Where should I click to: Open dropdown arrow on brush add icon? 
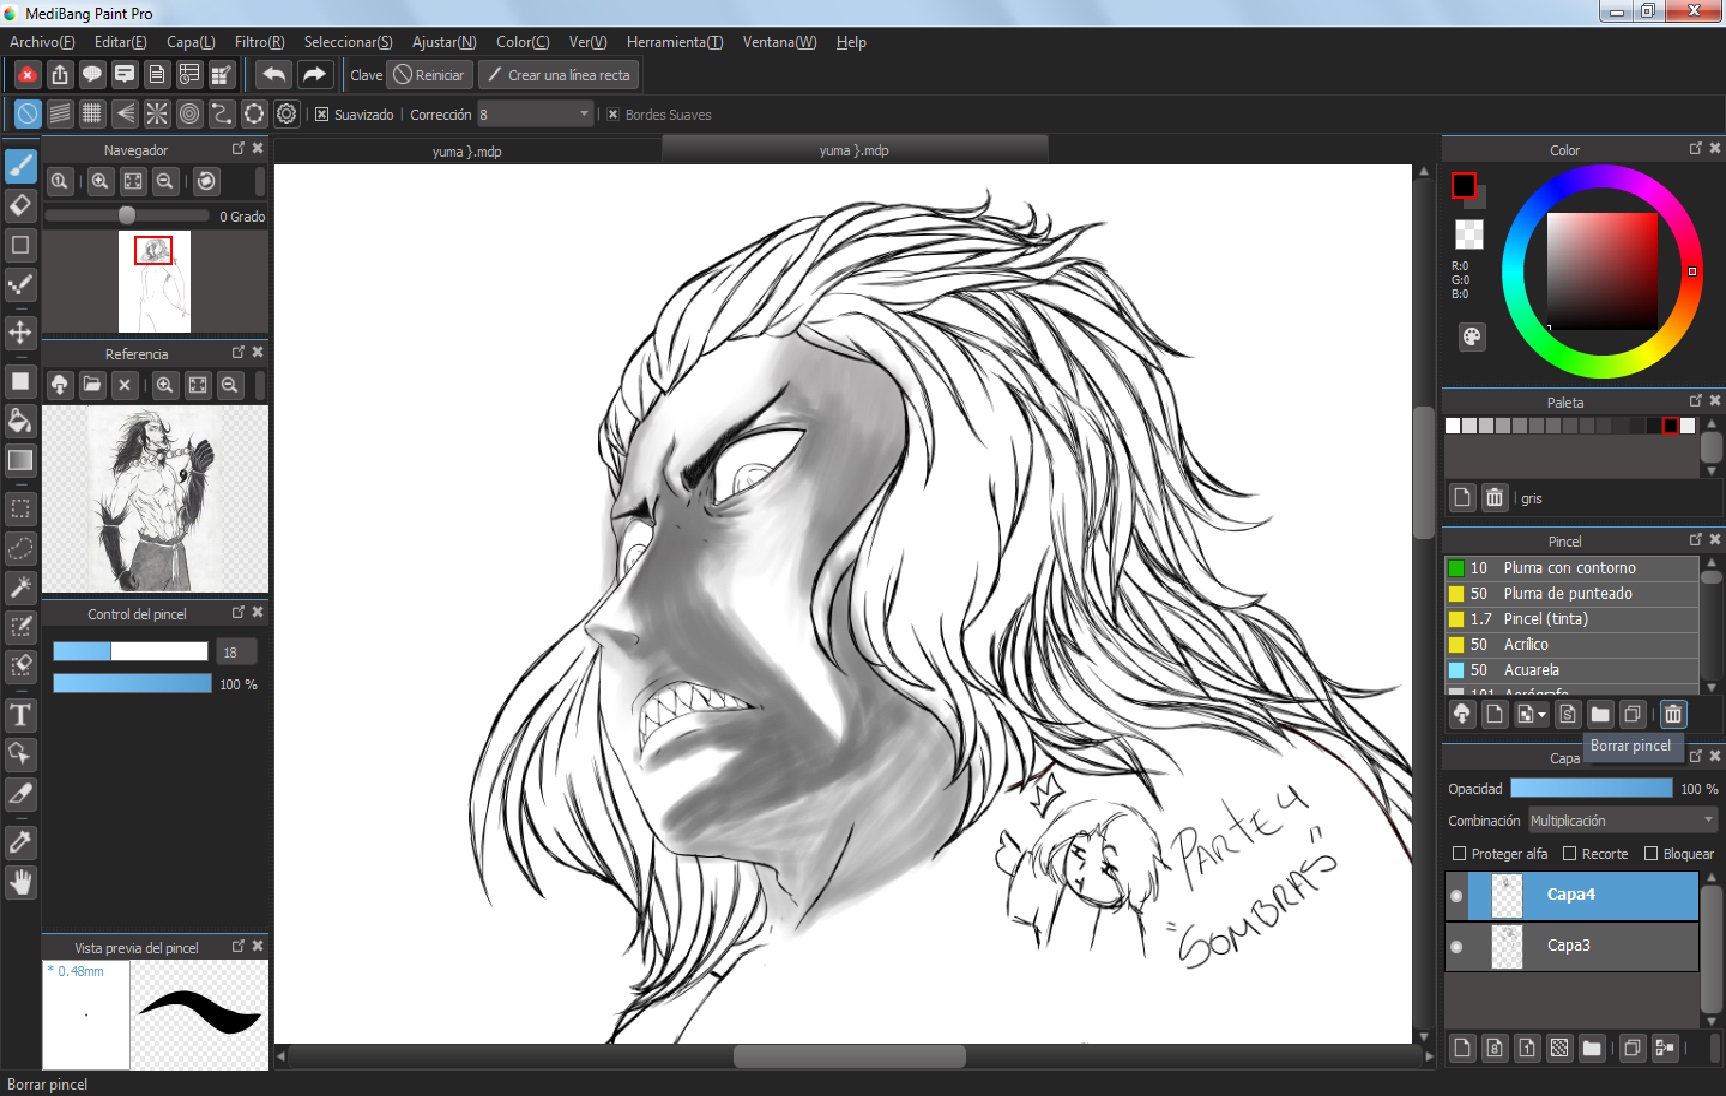point(1542,714)
